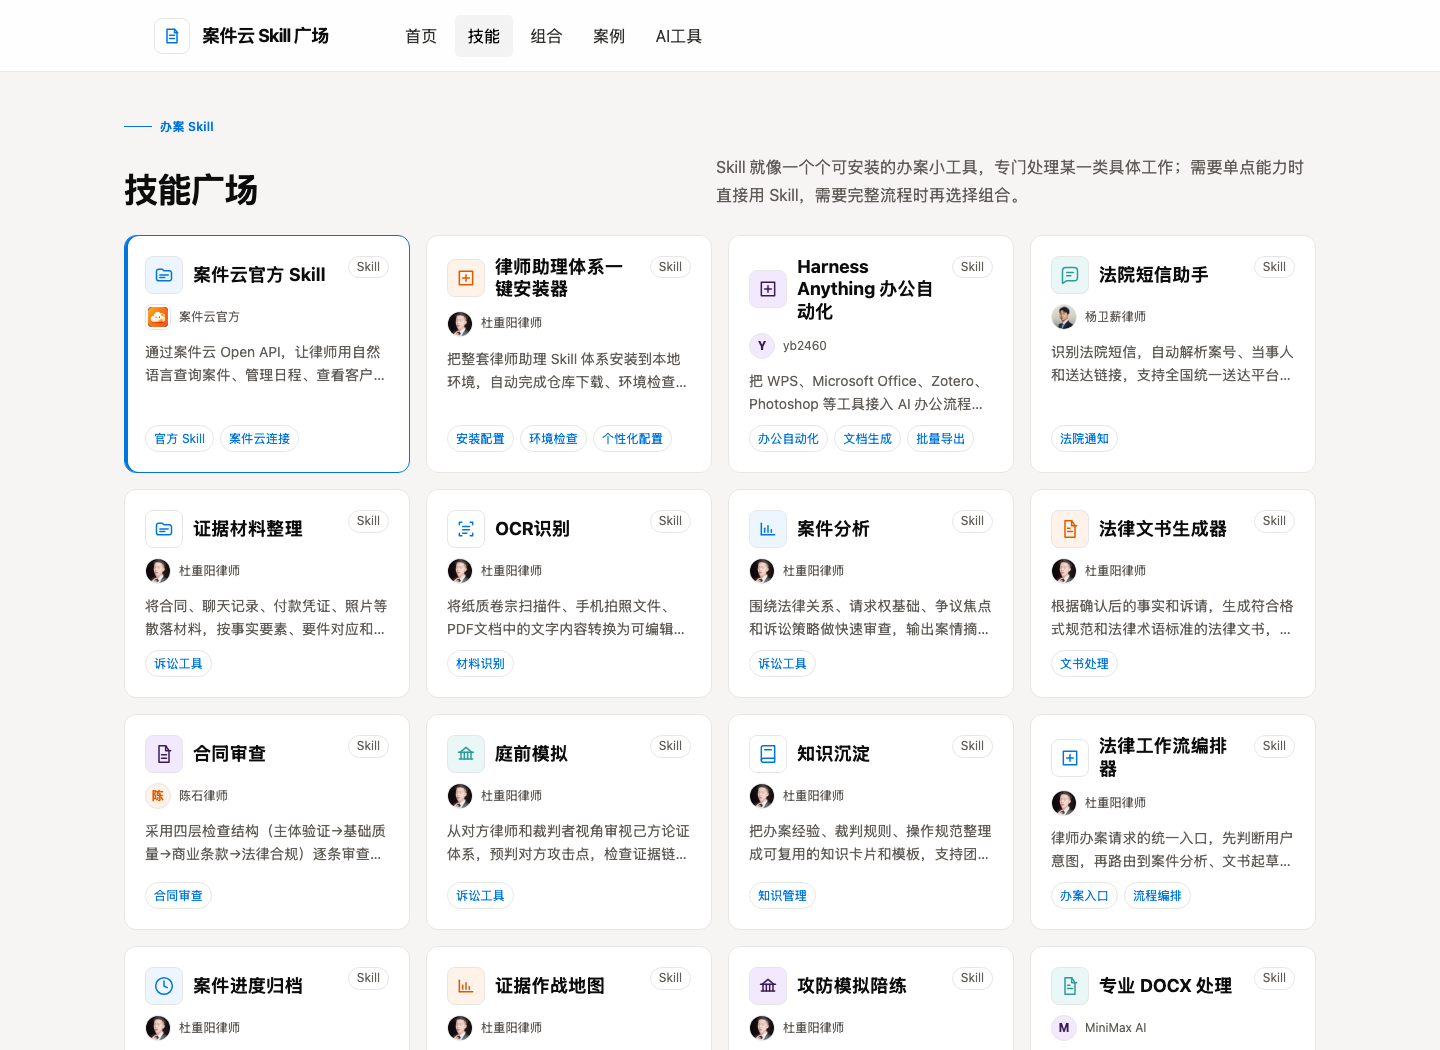This screenshot has width=1440, height=1050.
Task: Click the 文书处理 tag
Action: coord(1085,664)
